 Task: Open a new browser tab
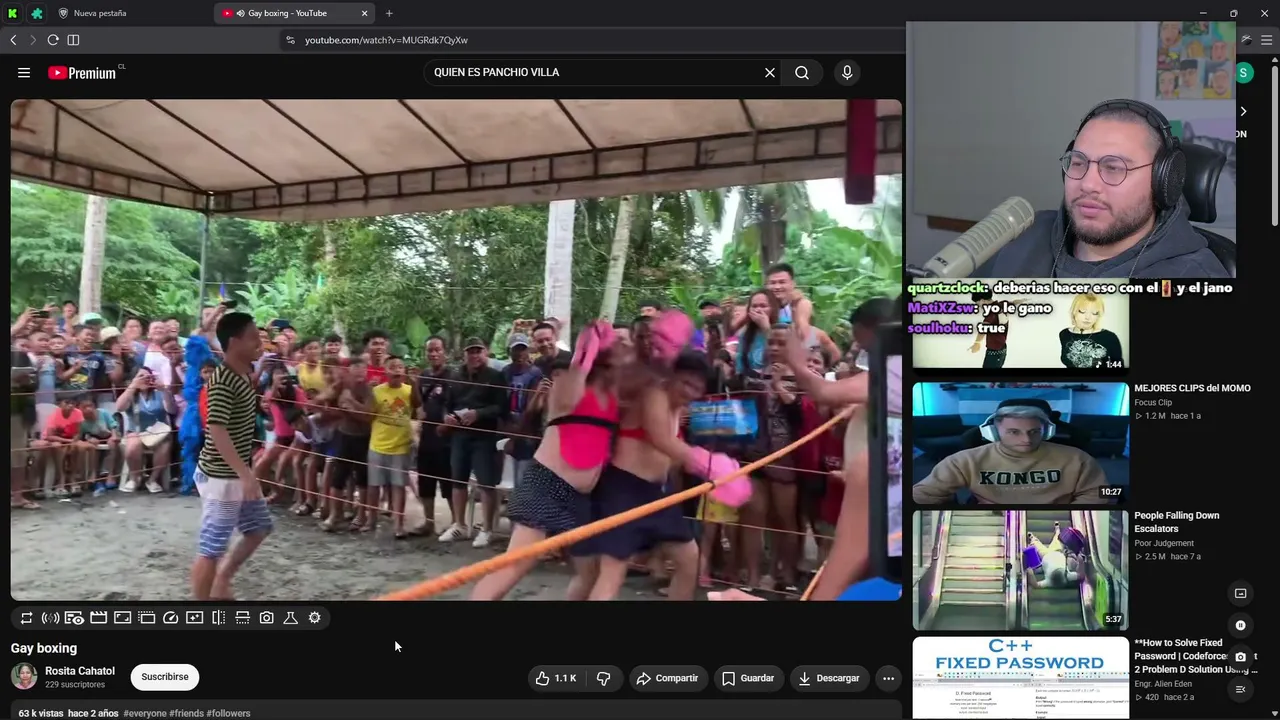pyautogui.click(x=389, y=13)
